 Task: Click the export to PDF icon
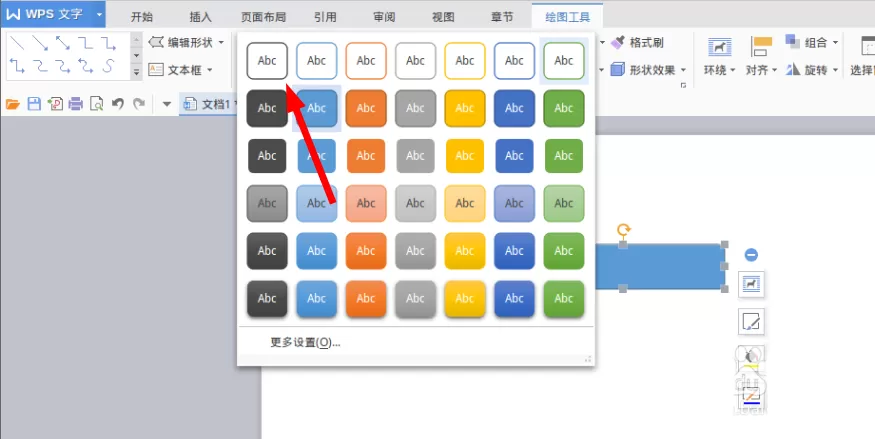(55, 104)
